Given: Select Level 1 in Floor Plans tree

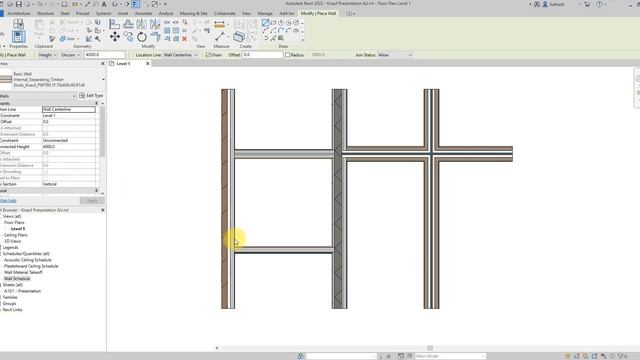Looking at the screenshot, I should click(18, 229).
